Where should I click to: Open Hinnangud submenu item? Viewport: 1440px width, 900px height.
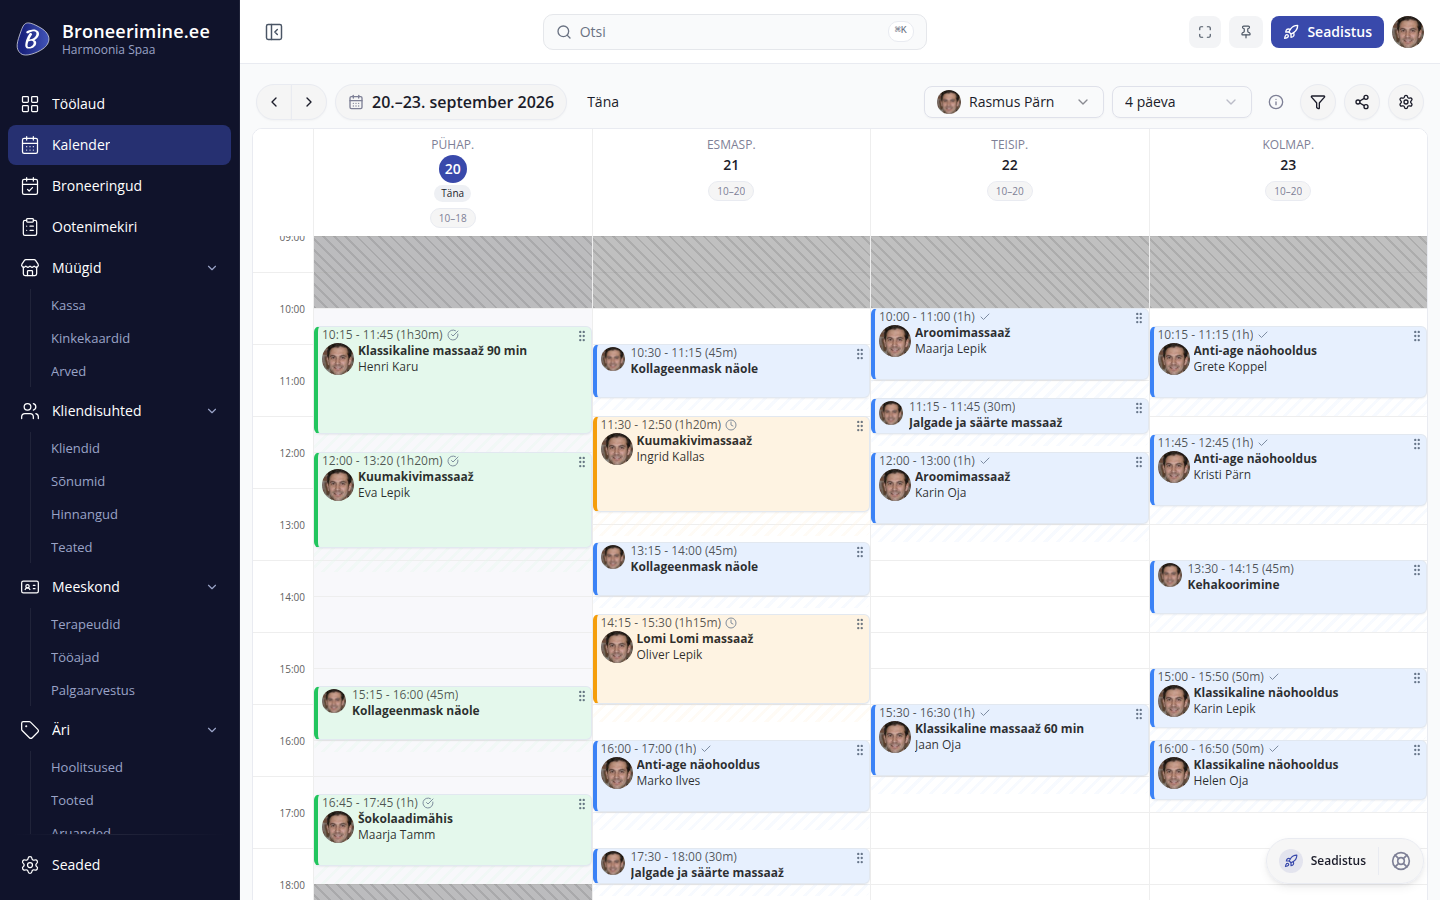point(84,514)
